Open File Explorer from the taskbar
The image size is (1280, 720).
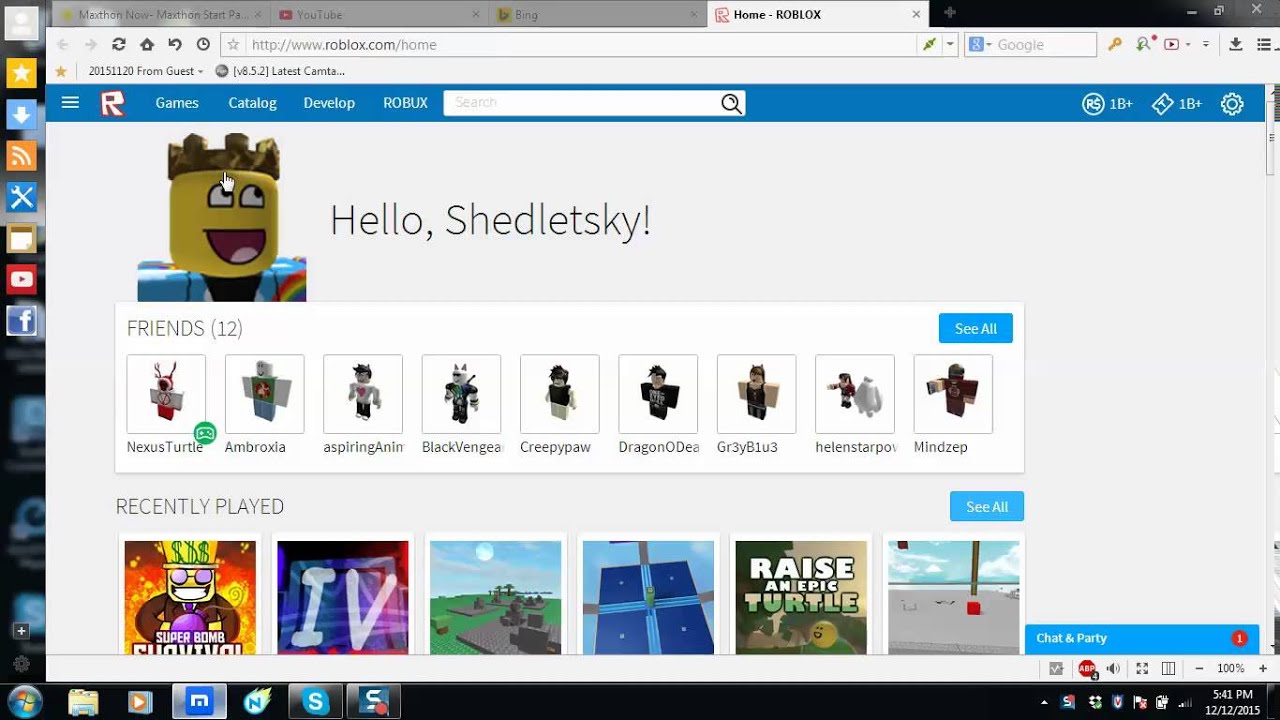tap(84, 701)
